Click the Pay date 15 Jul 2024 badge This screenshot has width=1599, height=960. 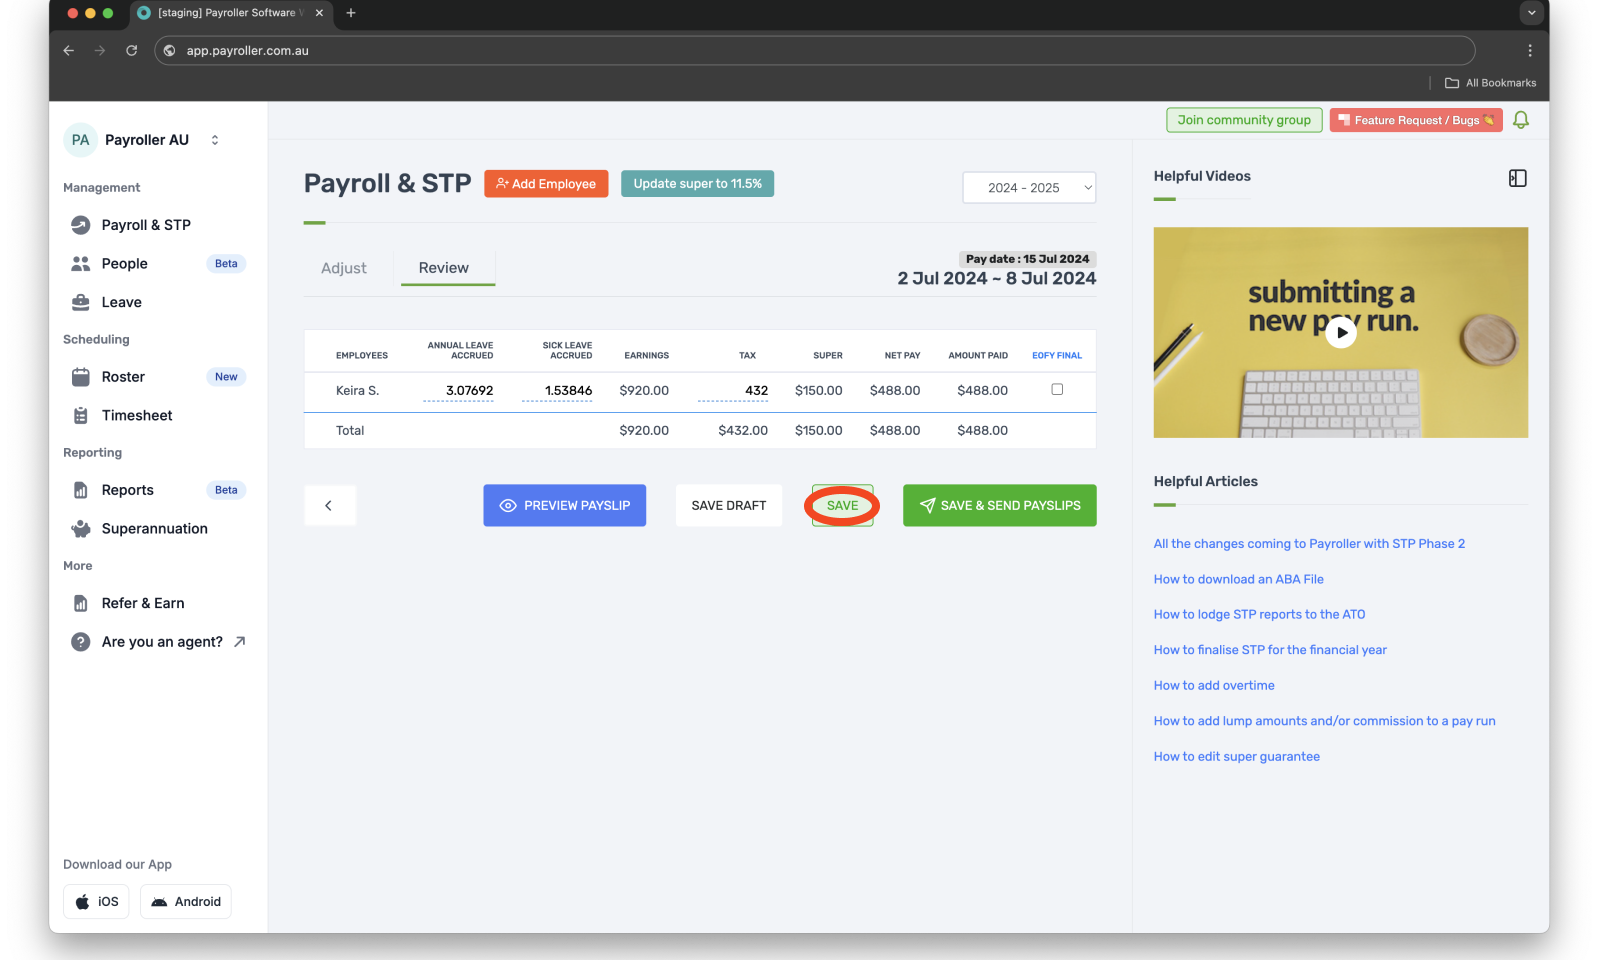1027,259
